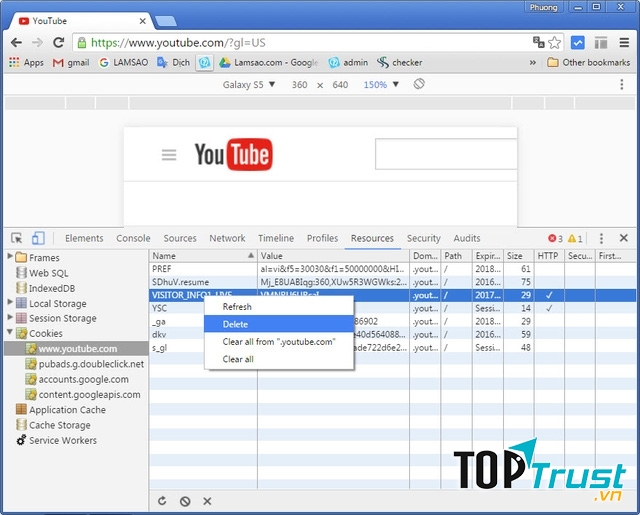Open the 150% zoom dropdown
640x515 pixels.
point(381,84)
